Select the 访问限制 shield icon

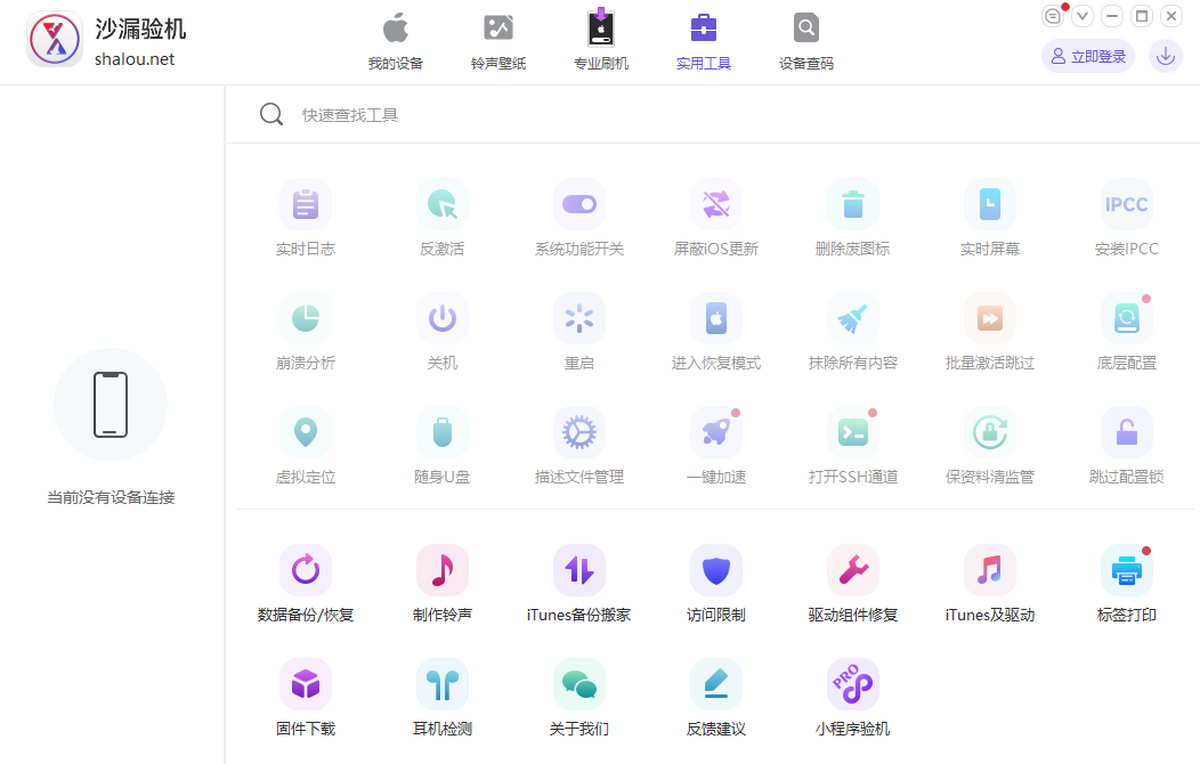point(716,571)
